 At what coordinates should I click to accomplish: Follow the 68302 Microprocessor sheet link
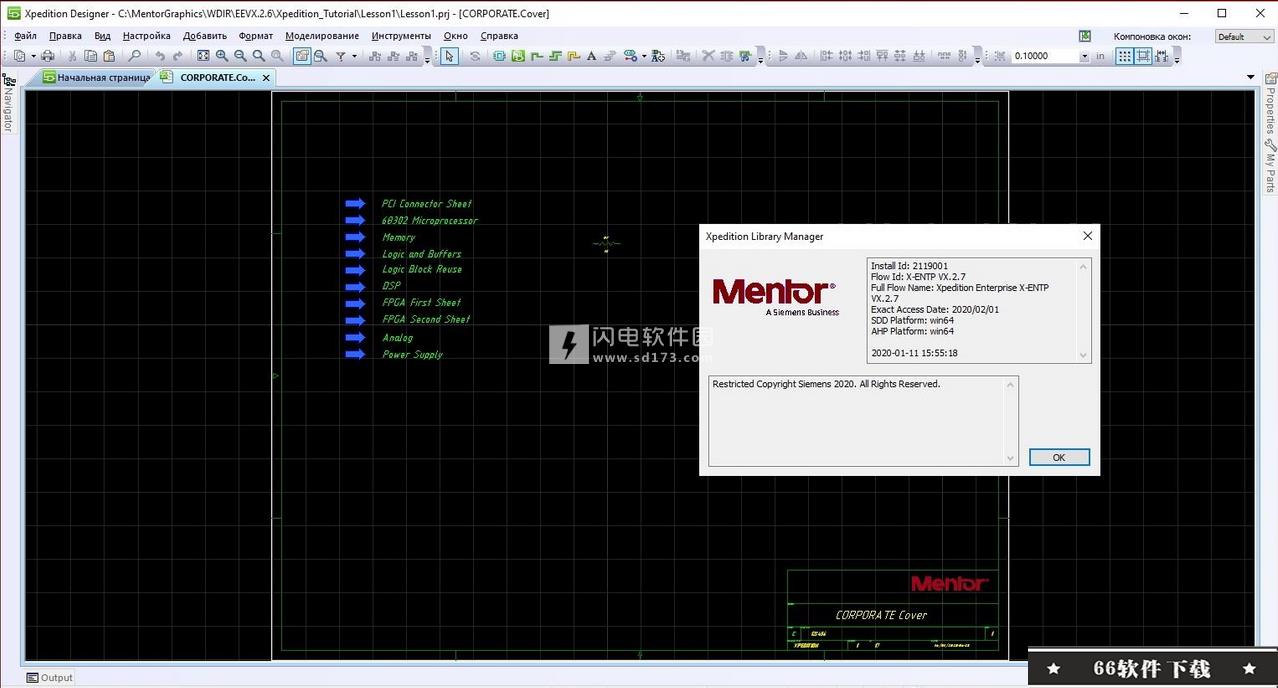click(x=429, y=221)
